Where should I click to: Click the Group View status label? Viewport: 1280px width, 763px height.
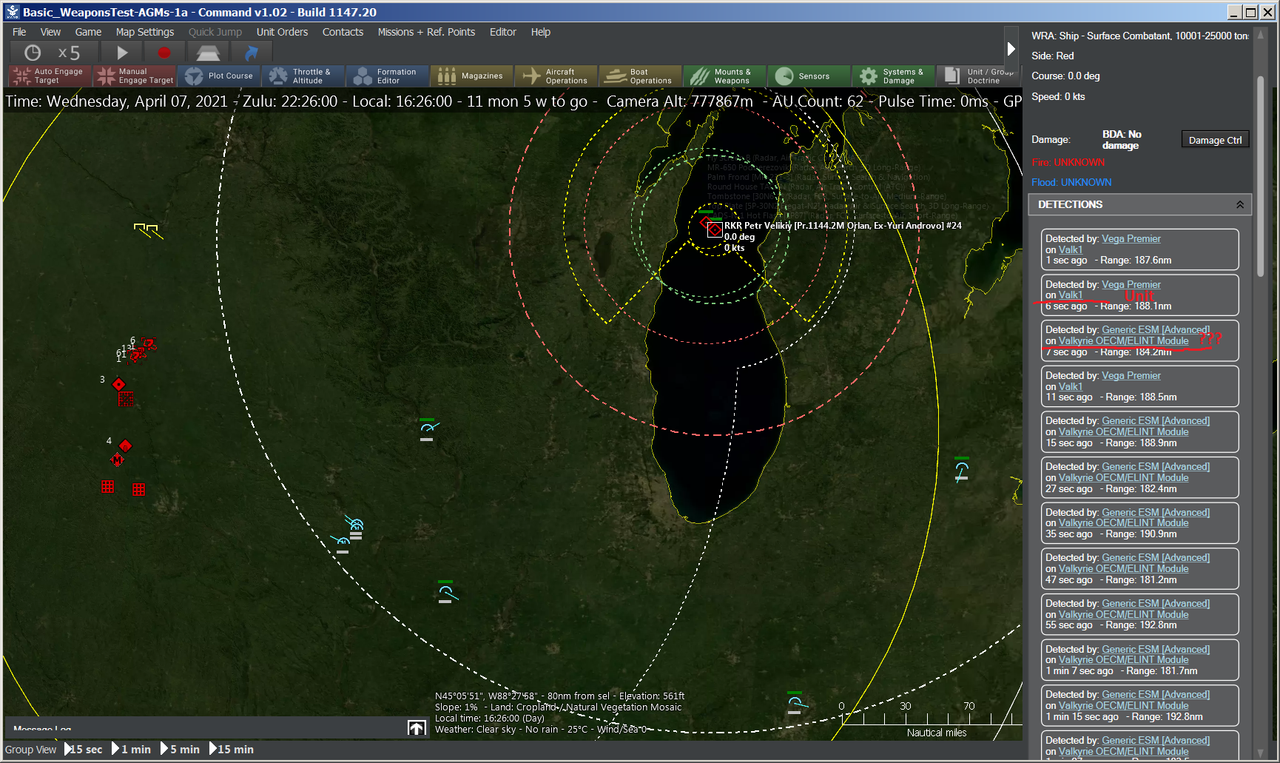point(31,749)
